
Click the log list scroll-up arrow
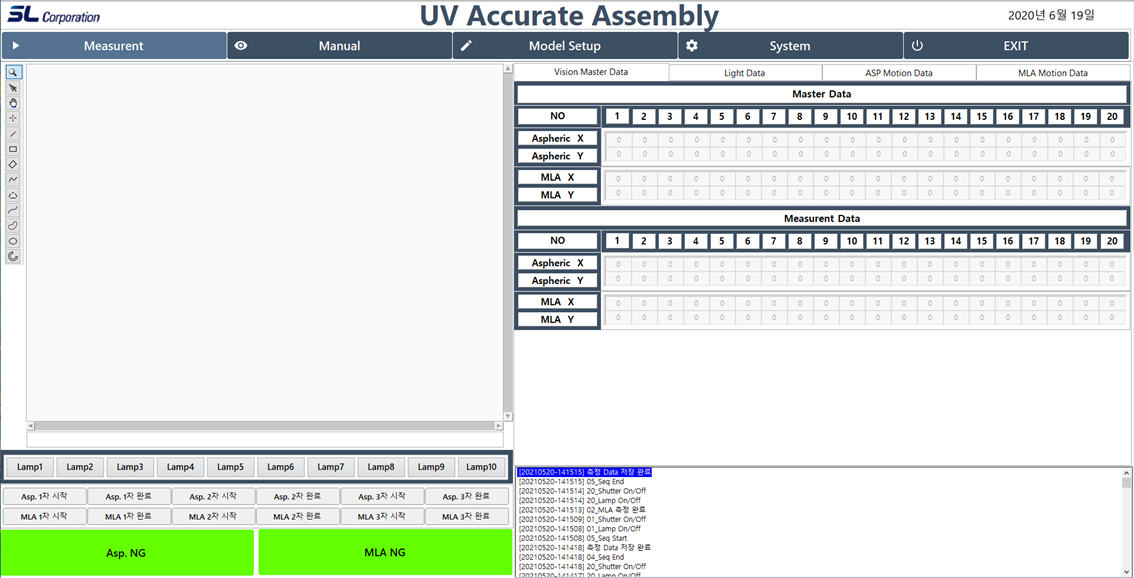point(1127,472)
